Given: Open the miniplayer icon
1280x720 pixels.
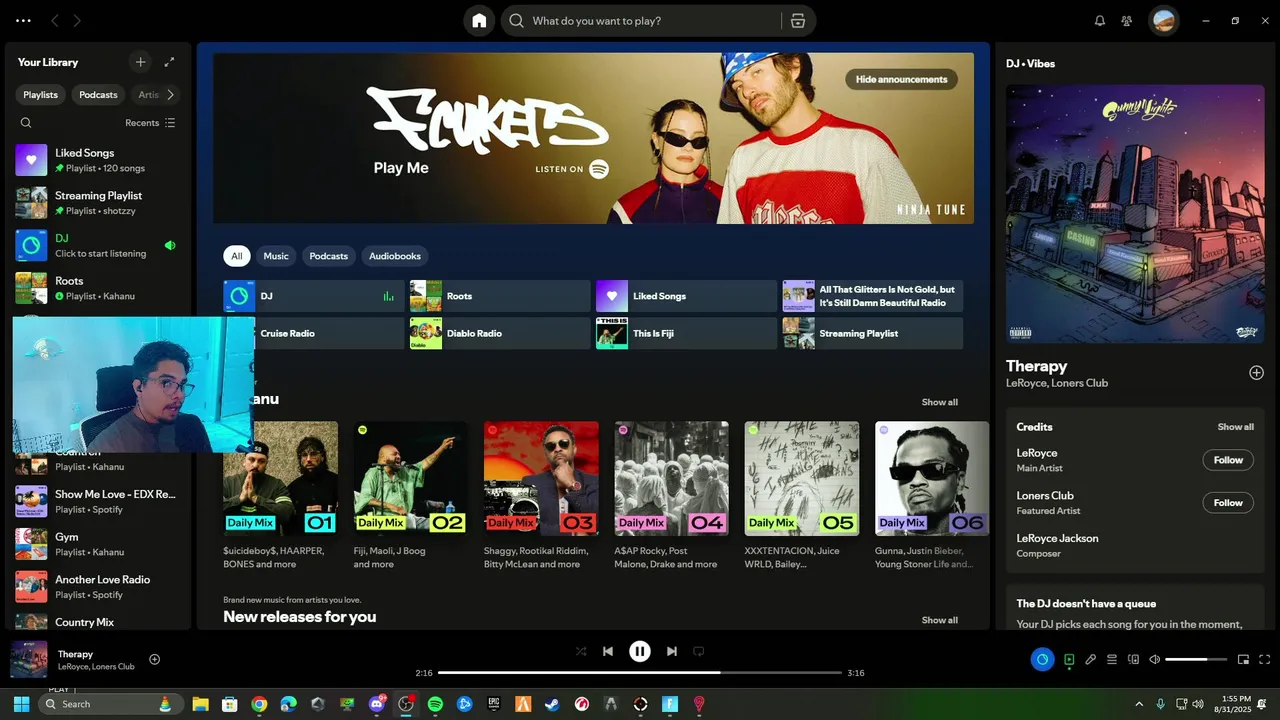Looking at the screenshot, I should click(x=1243, y=659).
